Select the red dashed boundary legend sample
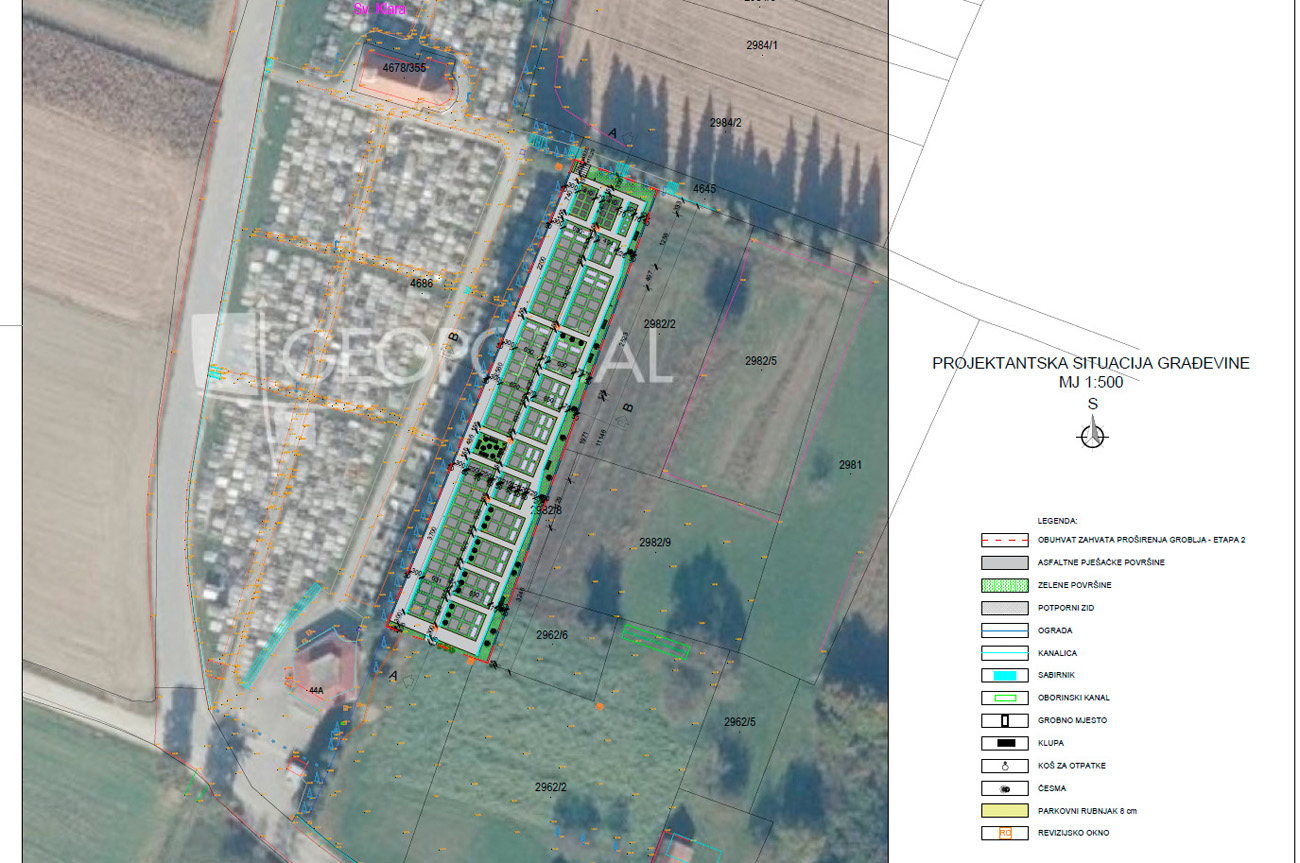This screenshot has width=1300, height=863. pyautogui.click(x=1004, y=539)
